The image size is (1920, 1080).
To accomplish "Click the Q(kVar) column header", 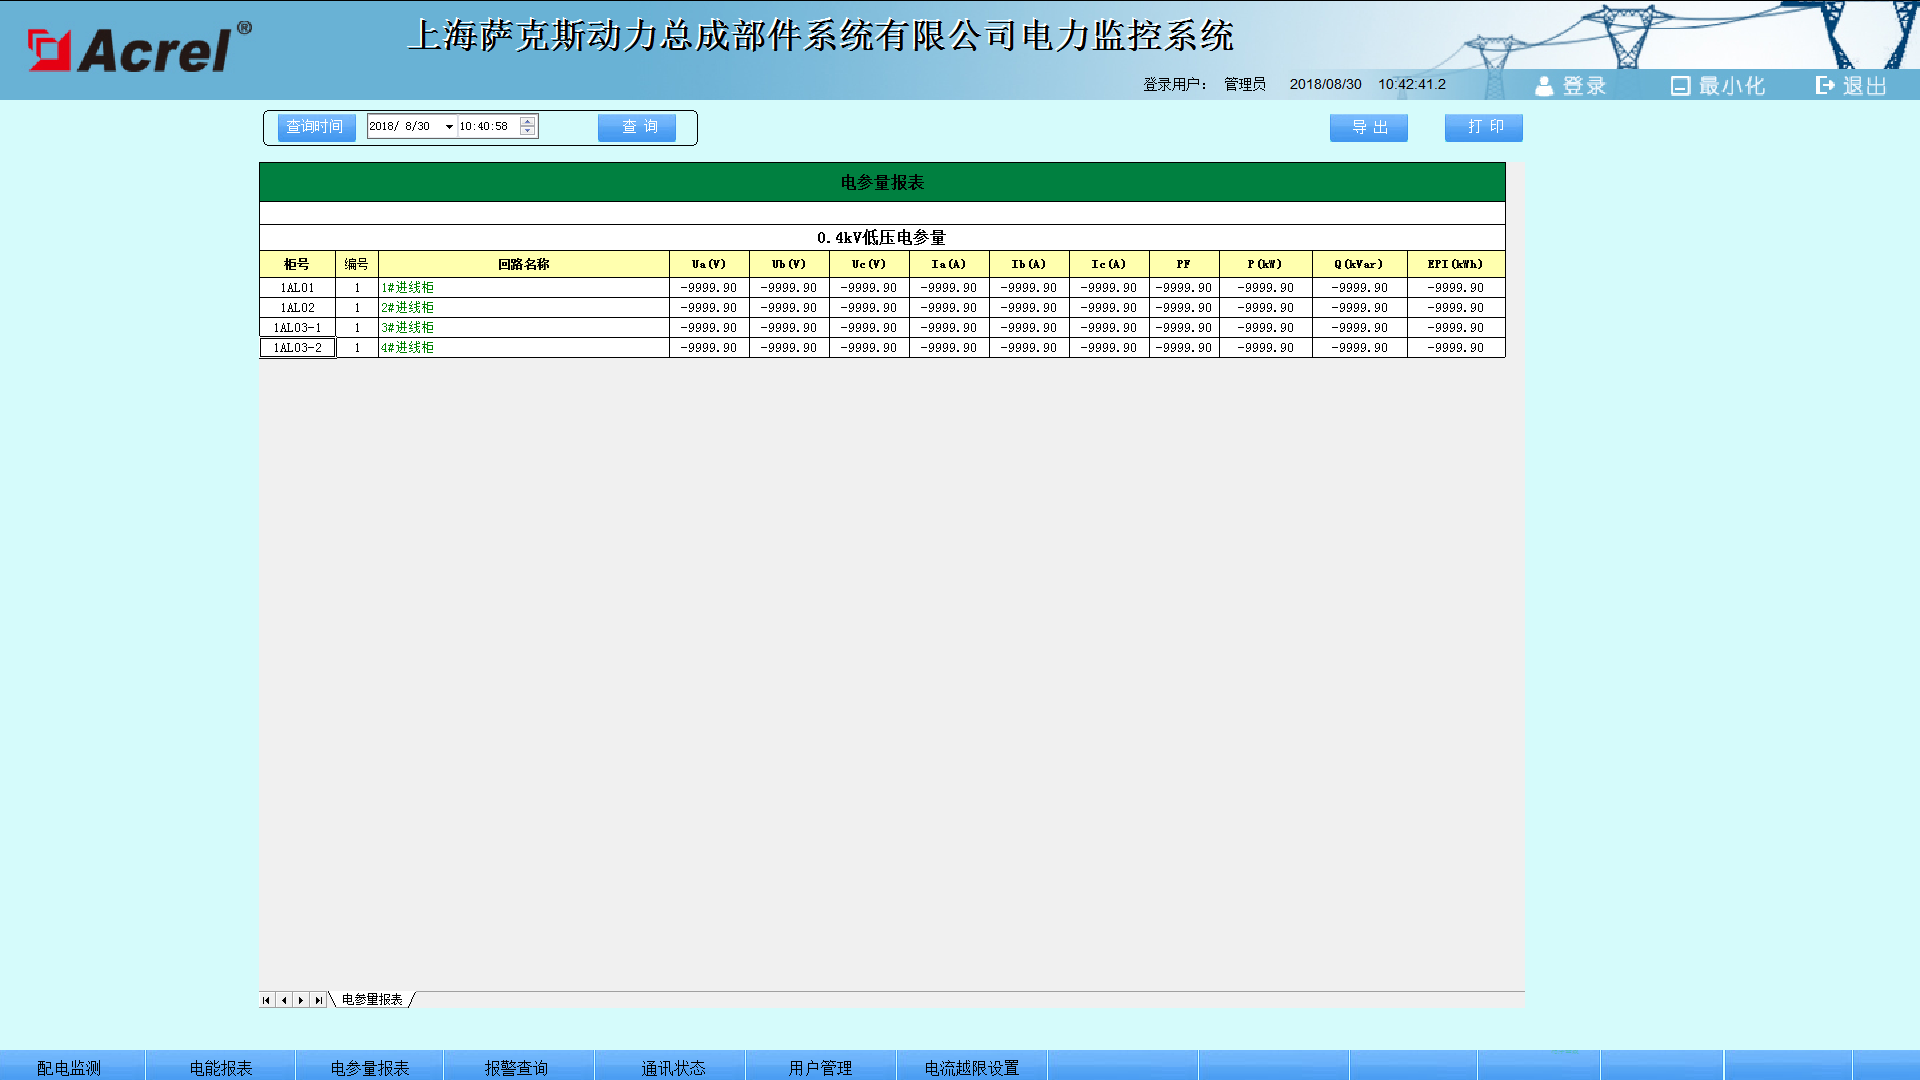I will pyautogui.click(x=1360, y=264).
